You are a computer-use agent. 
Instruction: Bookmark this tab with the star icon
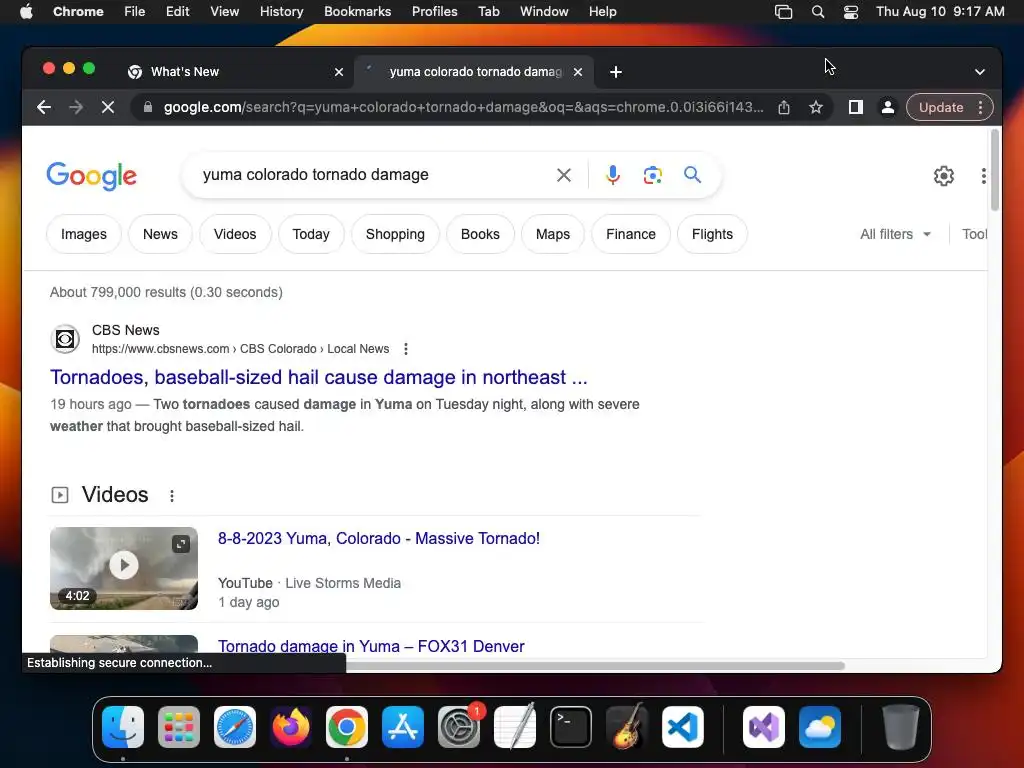coord(816,107)
